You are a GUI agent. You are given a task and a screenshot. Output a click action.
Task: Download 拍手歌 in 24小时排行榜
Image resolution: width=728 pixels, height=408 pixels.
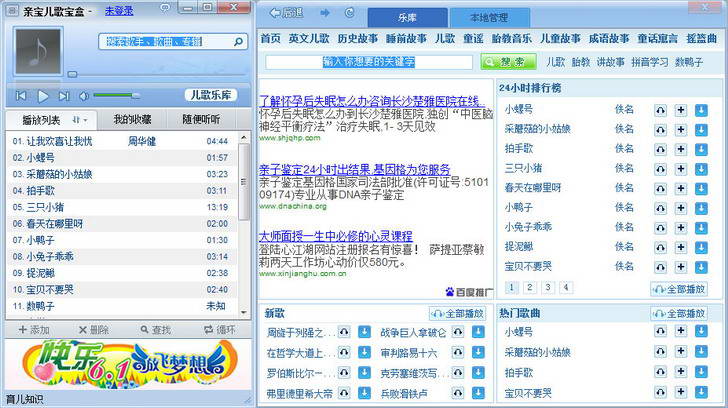pos(701,149)
